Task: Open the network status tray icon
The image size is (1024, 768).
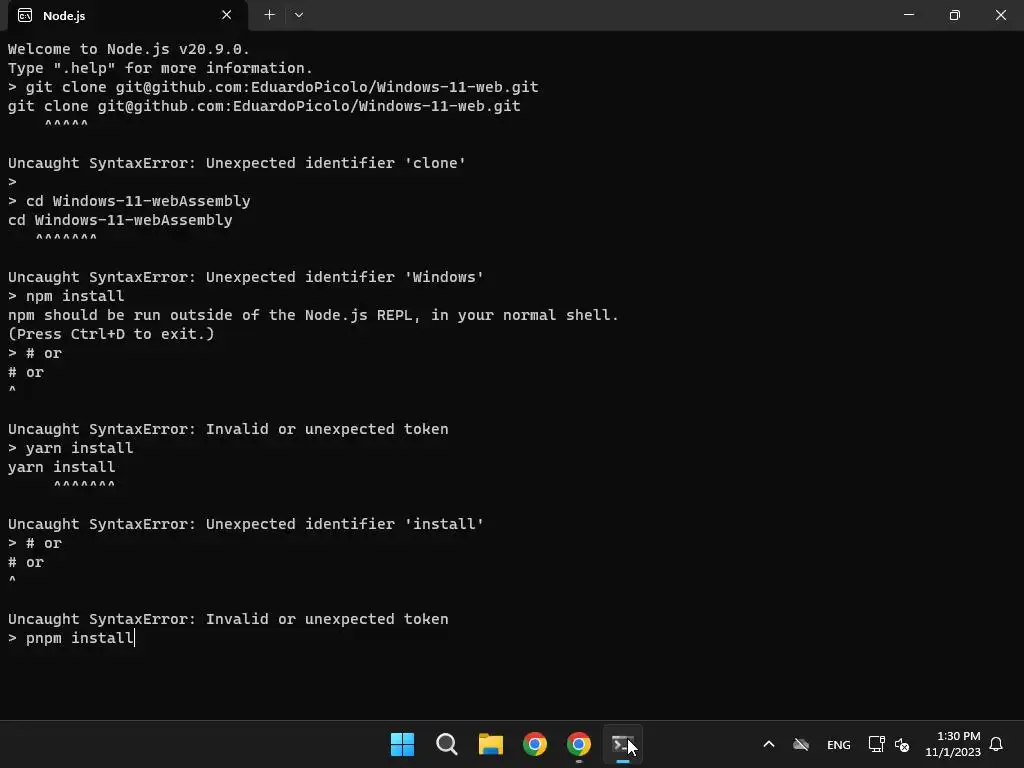Action: click(x=876, y=744)
